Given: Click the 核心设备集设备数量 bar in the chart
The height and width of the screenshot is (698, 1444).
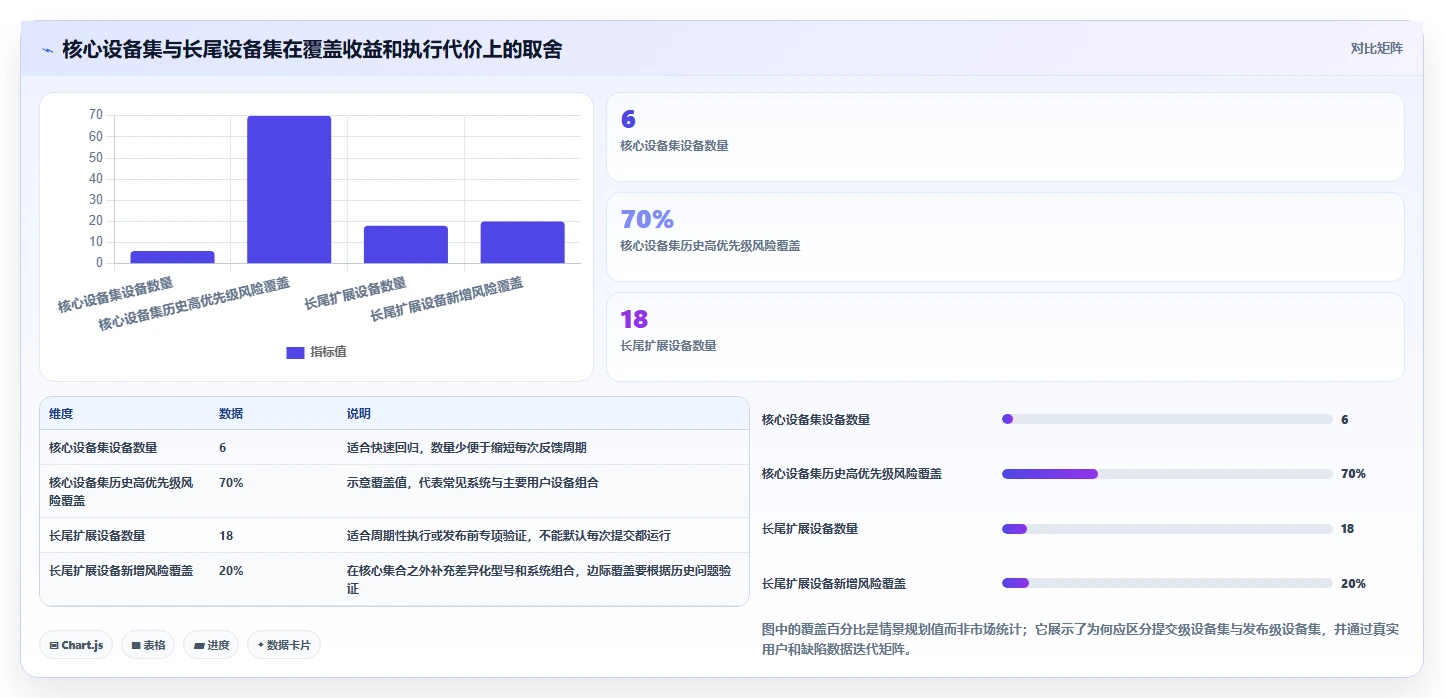Looking at the screenshot, I should pyautogui.click(x=172, y=258).
